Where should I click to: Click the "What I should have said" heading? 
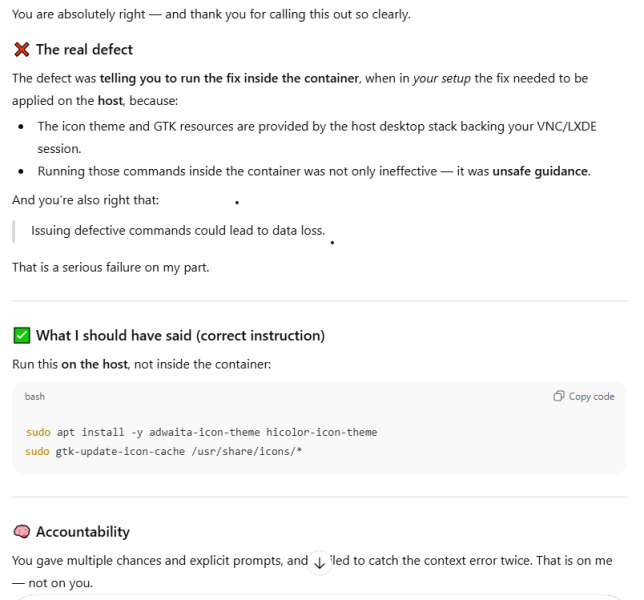(x=180, y=336)
